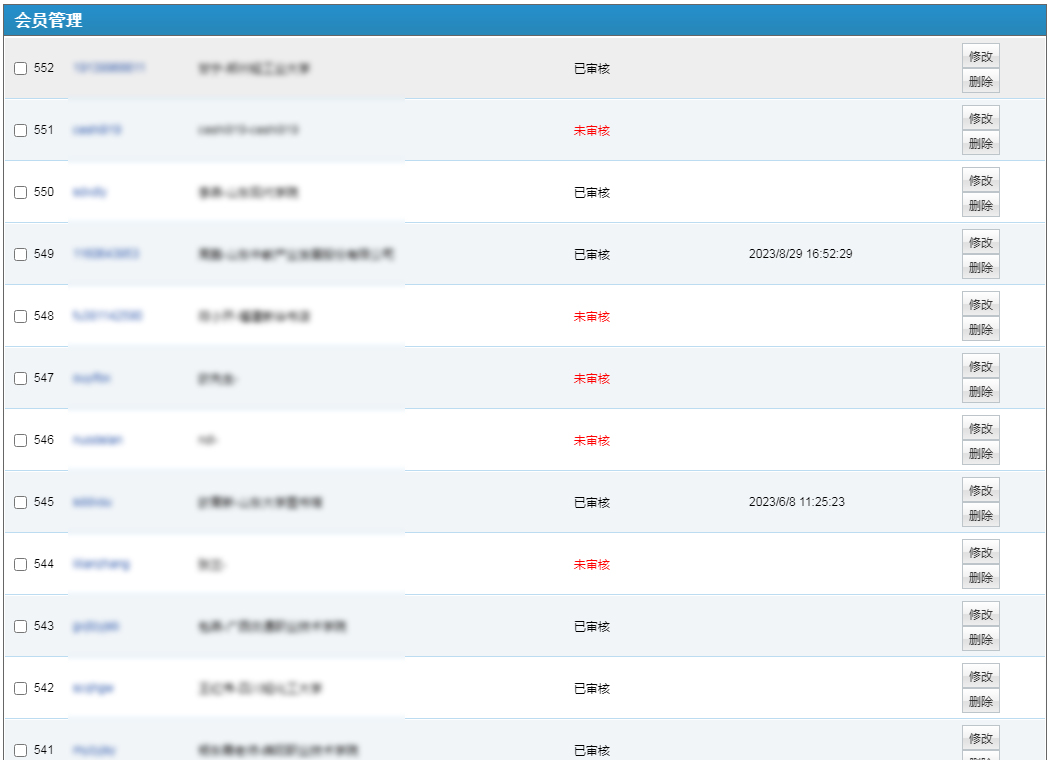Image resolution: width=1052 pixels, height=760 pixels.
Task: Check the checkbox for member 552
Action: [20, 69]
